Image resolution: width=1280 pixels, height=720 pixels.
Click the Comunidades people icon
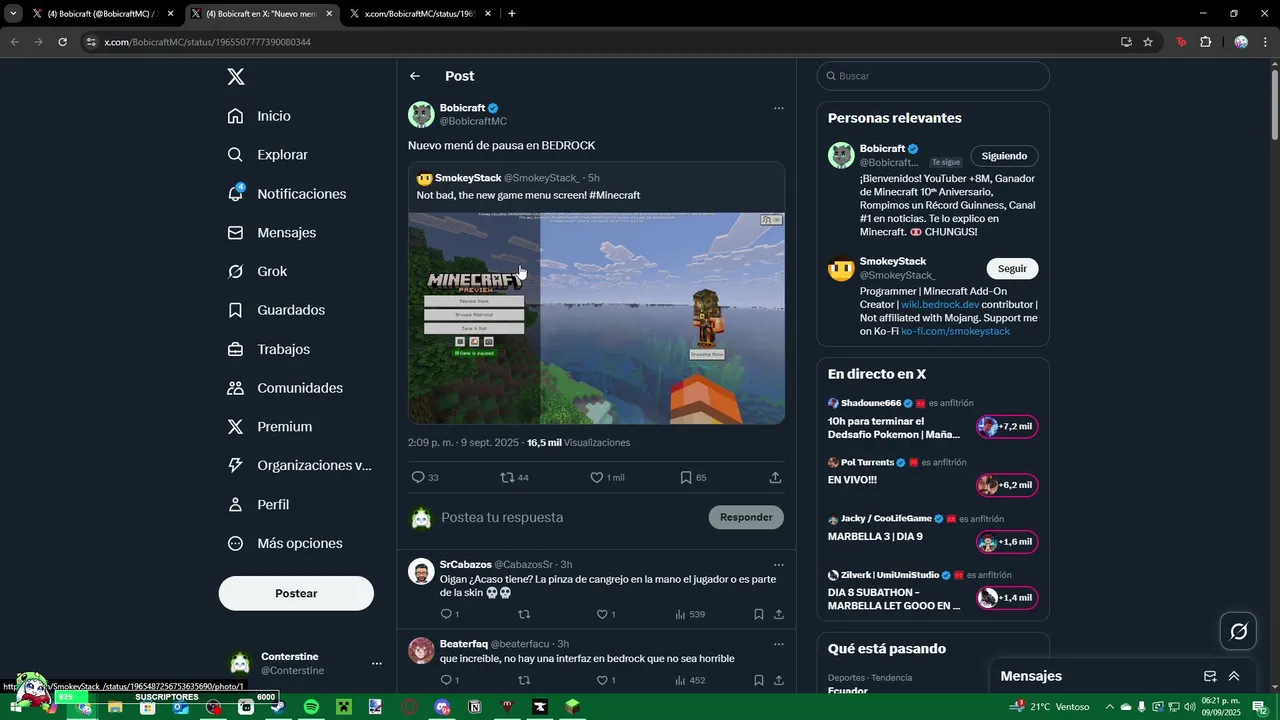(x=235, y=388)
